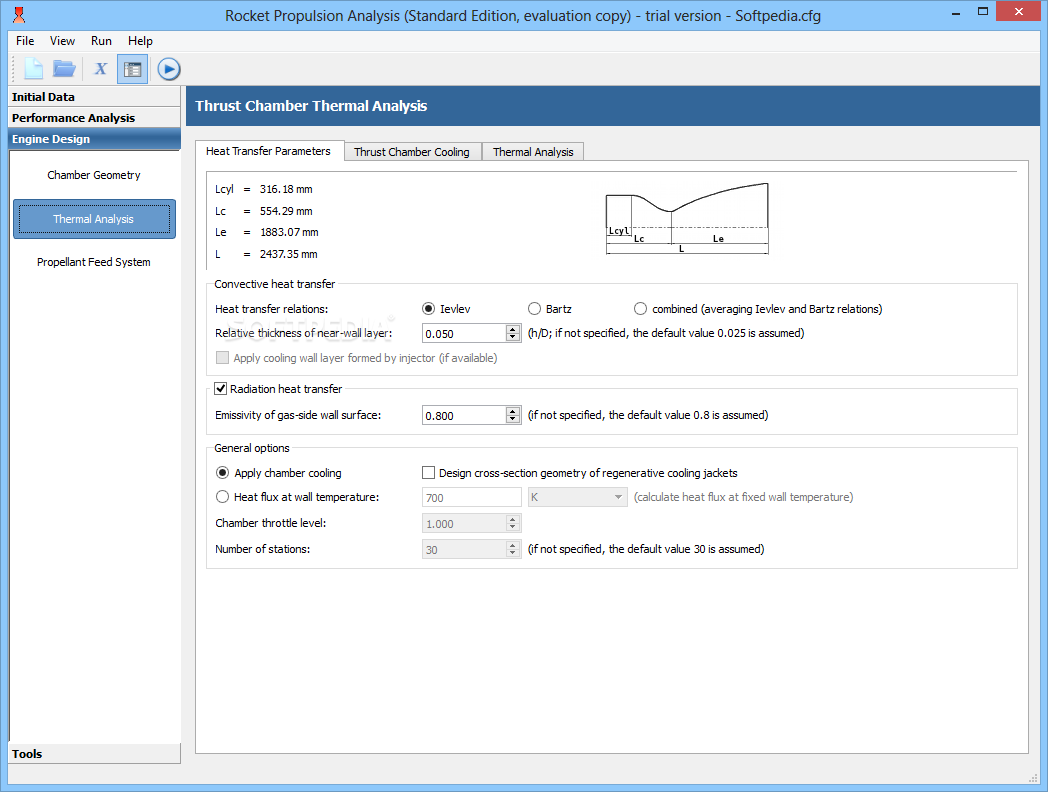The image size is (1048, 792).
Task: Click the Open folder toolbar icon
Action: coord(65,69)
